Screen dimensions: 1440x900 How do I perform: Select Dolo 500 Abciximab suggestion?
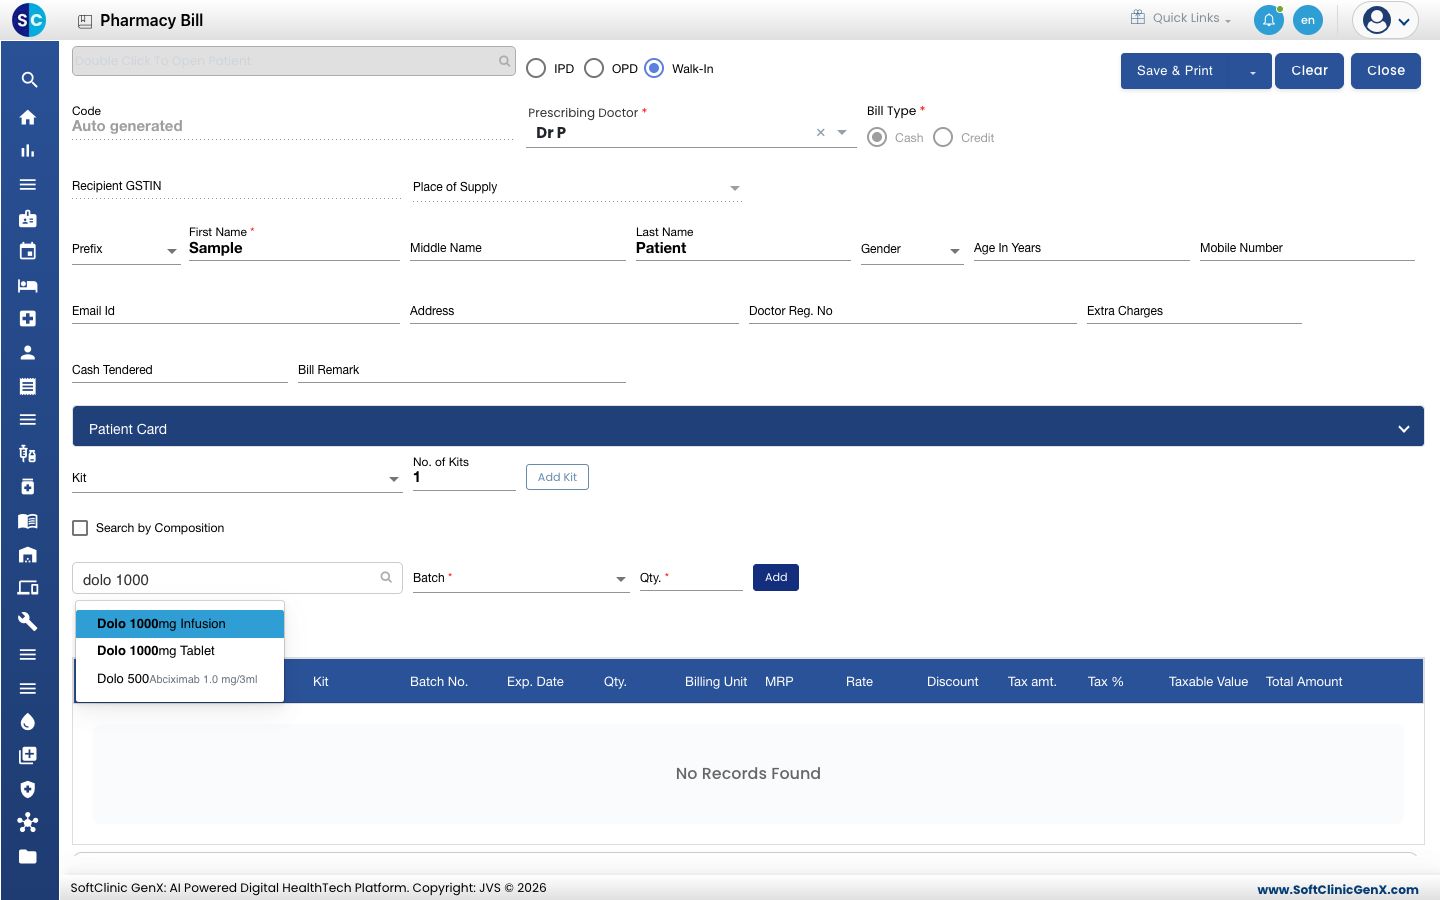(180, 679)
